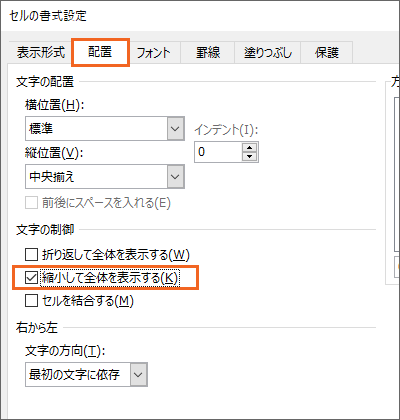Expand the 縦位置 dropdown arrow
The height and width of the screenshot is (420, 400).
[175, 177]
